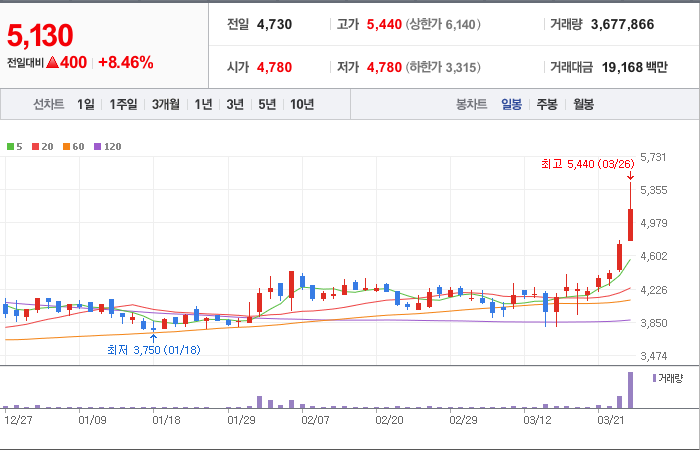700x450 pixels.
Task: Click the tallest volume bar on 03/26
Action: pyautogui.click(x=630, y=390)
